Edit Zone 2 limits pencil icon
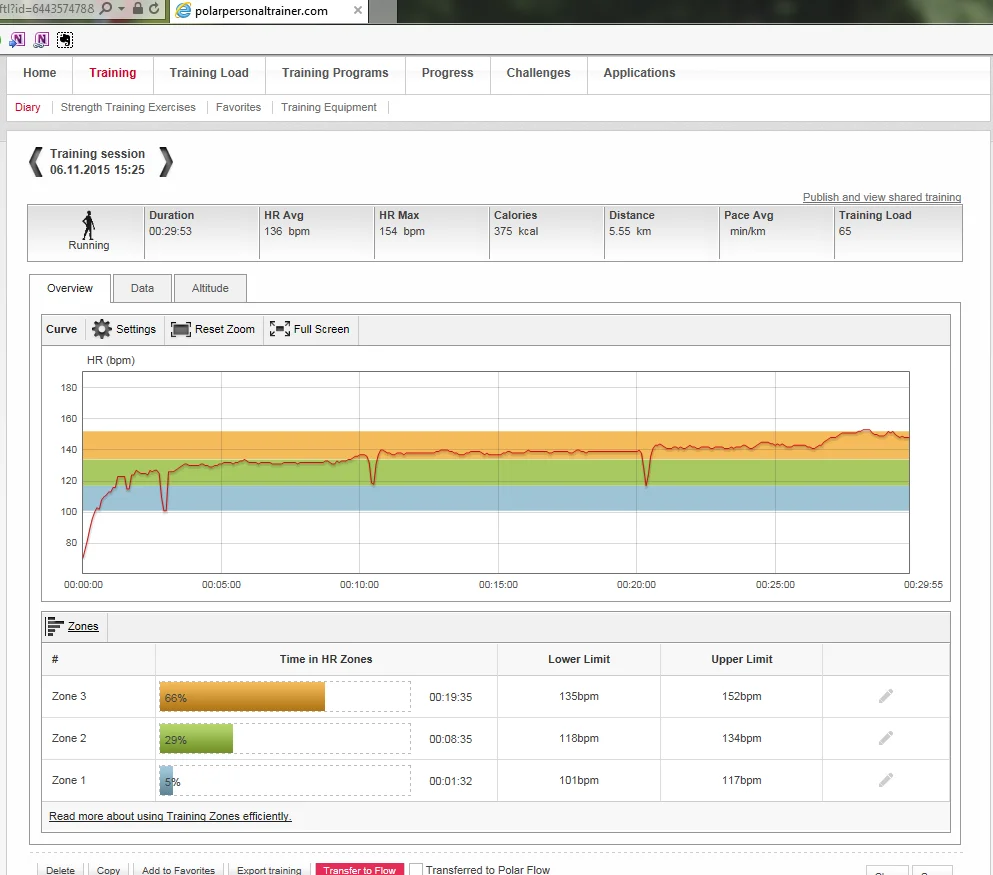Image resolution: width=993 pixels, height=875 pixels. click(885, 738)
